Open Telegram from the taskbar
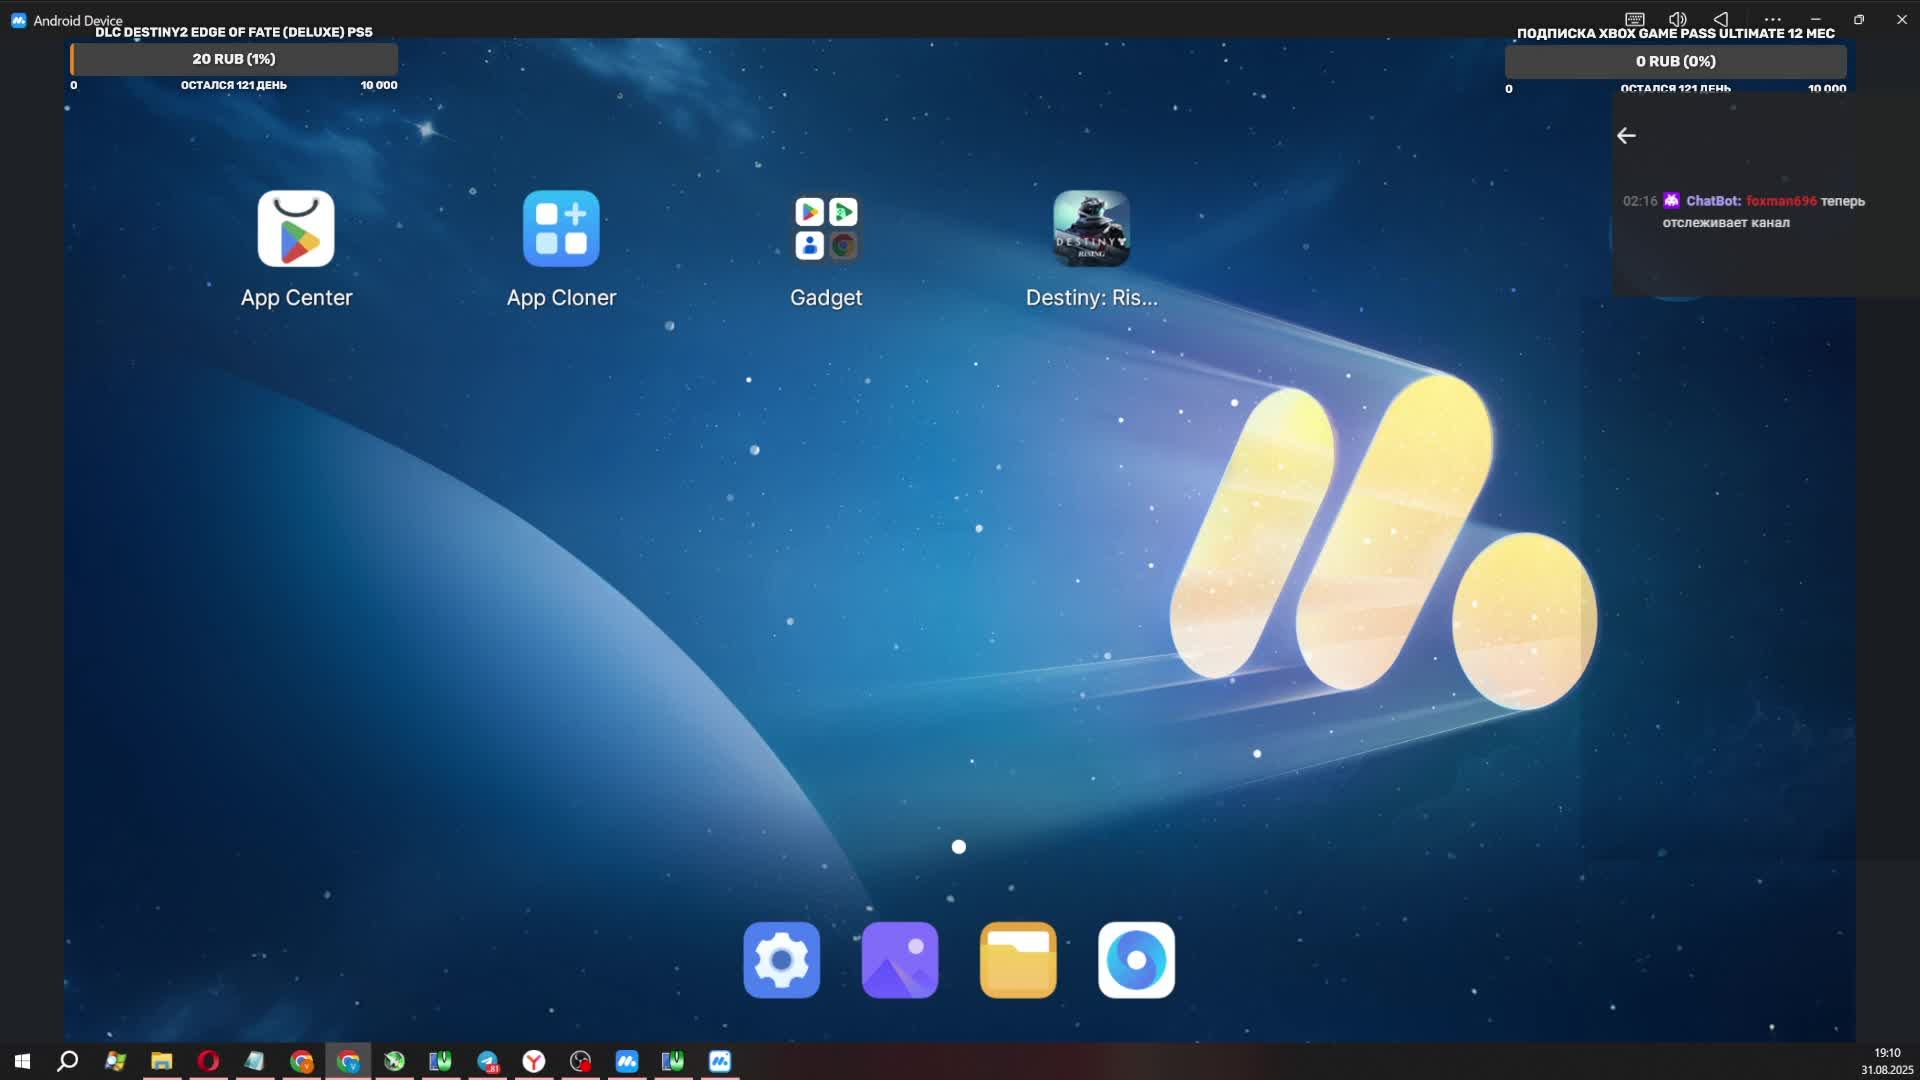1920x1080 pixels. [x=487, y=1061]
